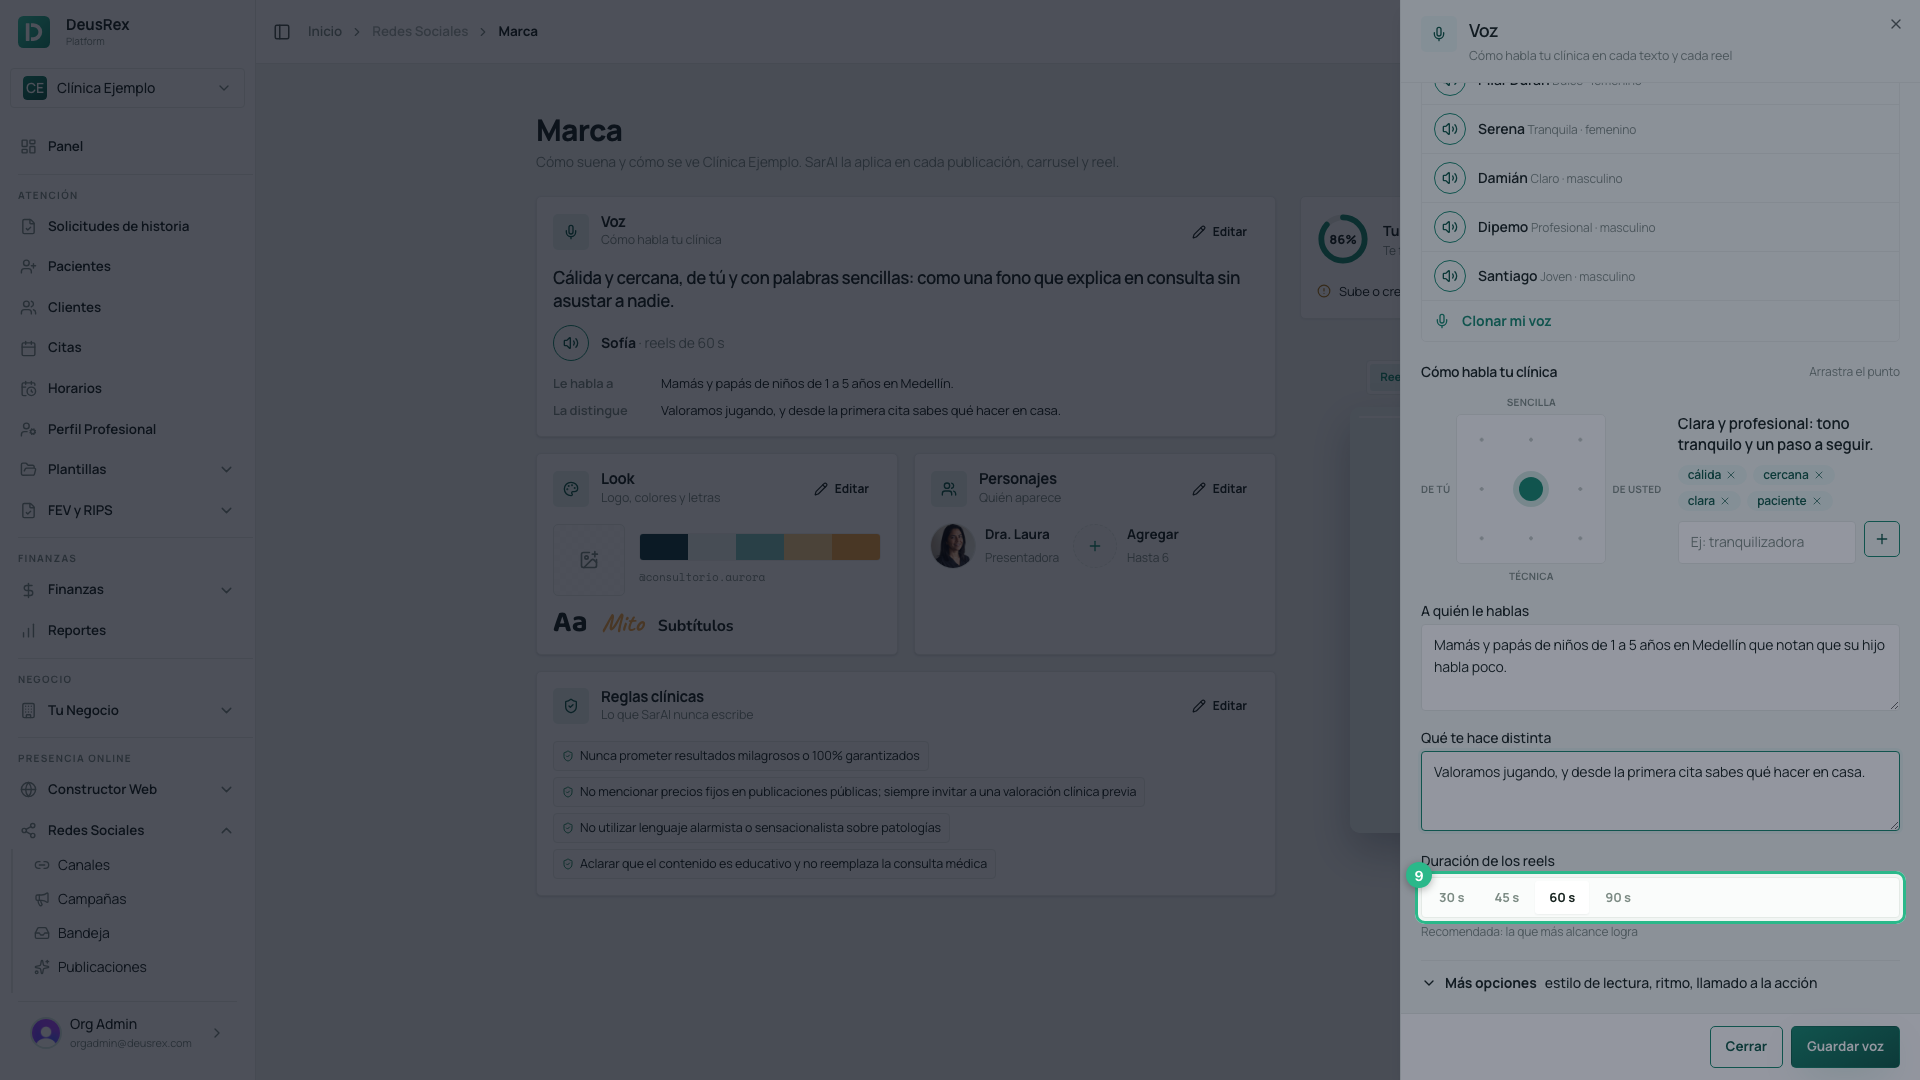Play Santiago voice preview
This screenshot has height=1080, width=1920.
[x=1449, y=276]
